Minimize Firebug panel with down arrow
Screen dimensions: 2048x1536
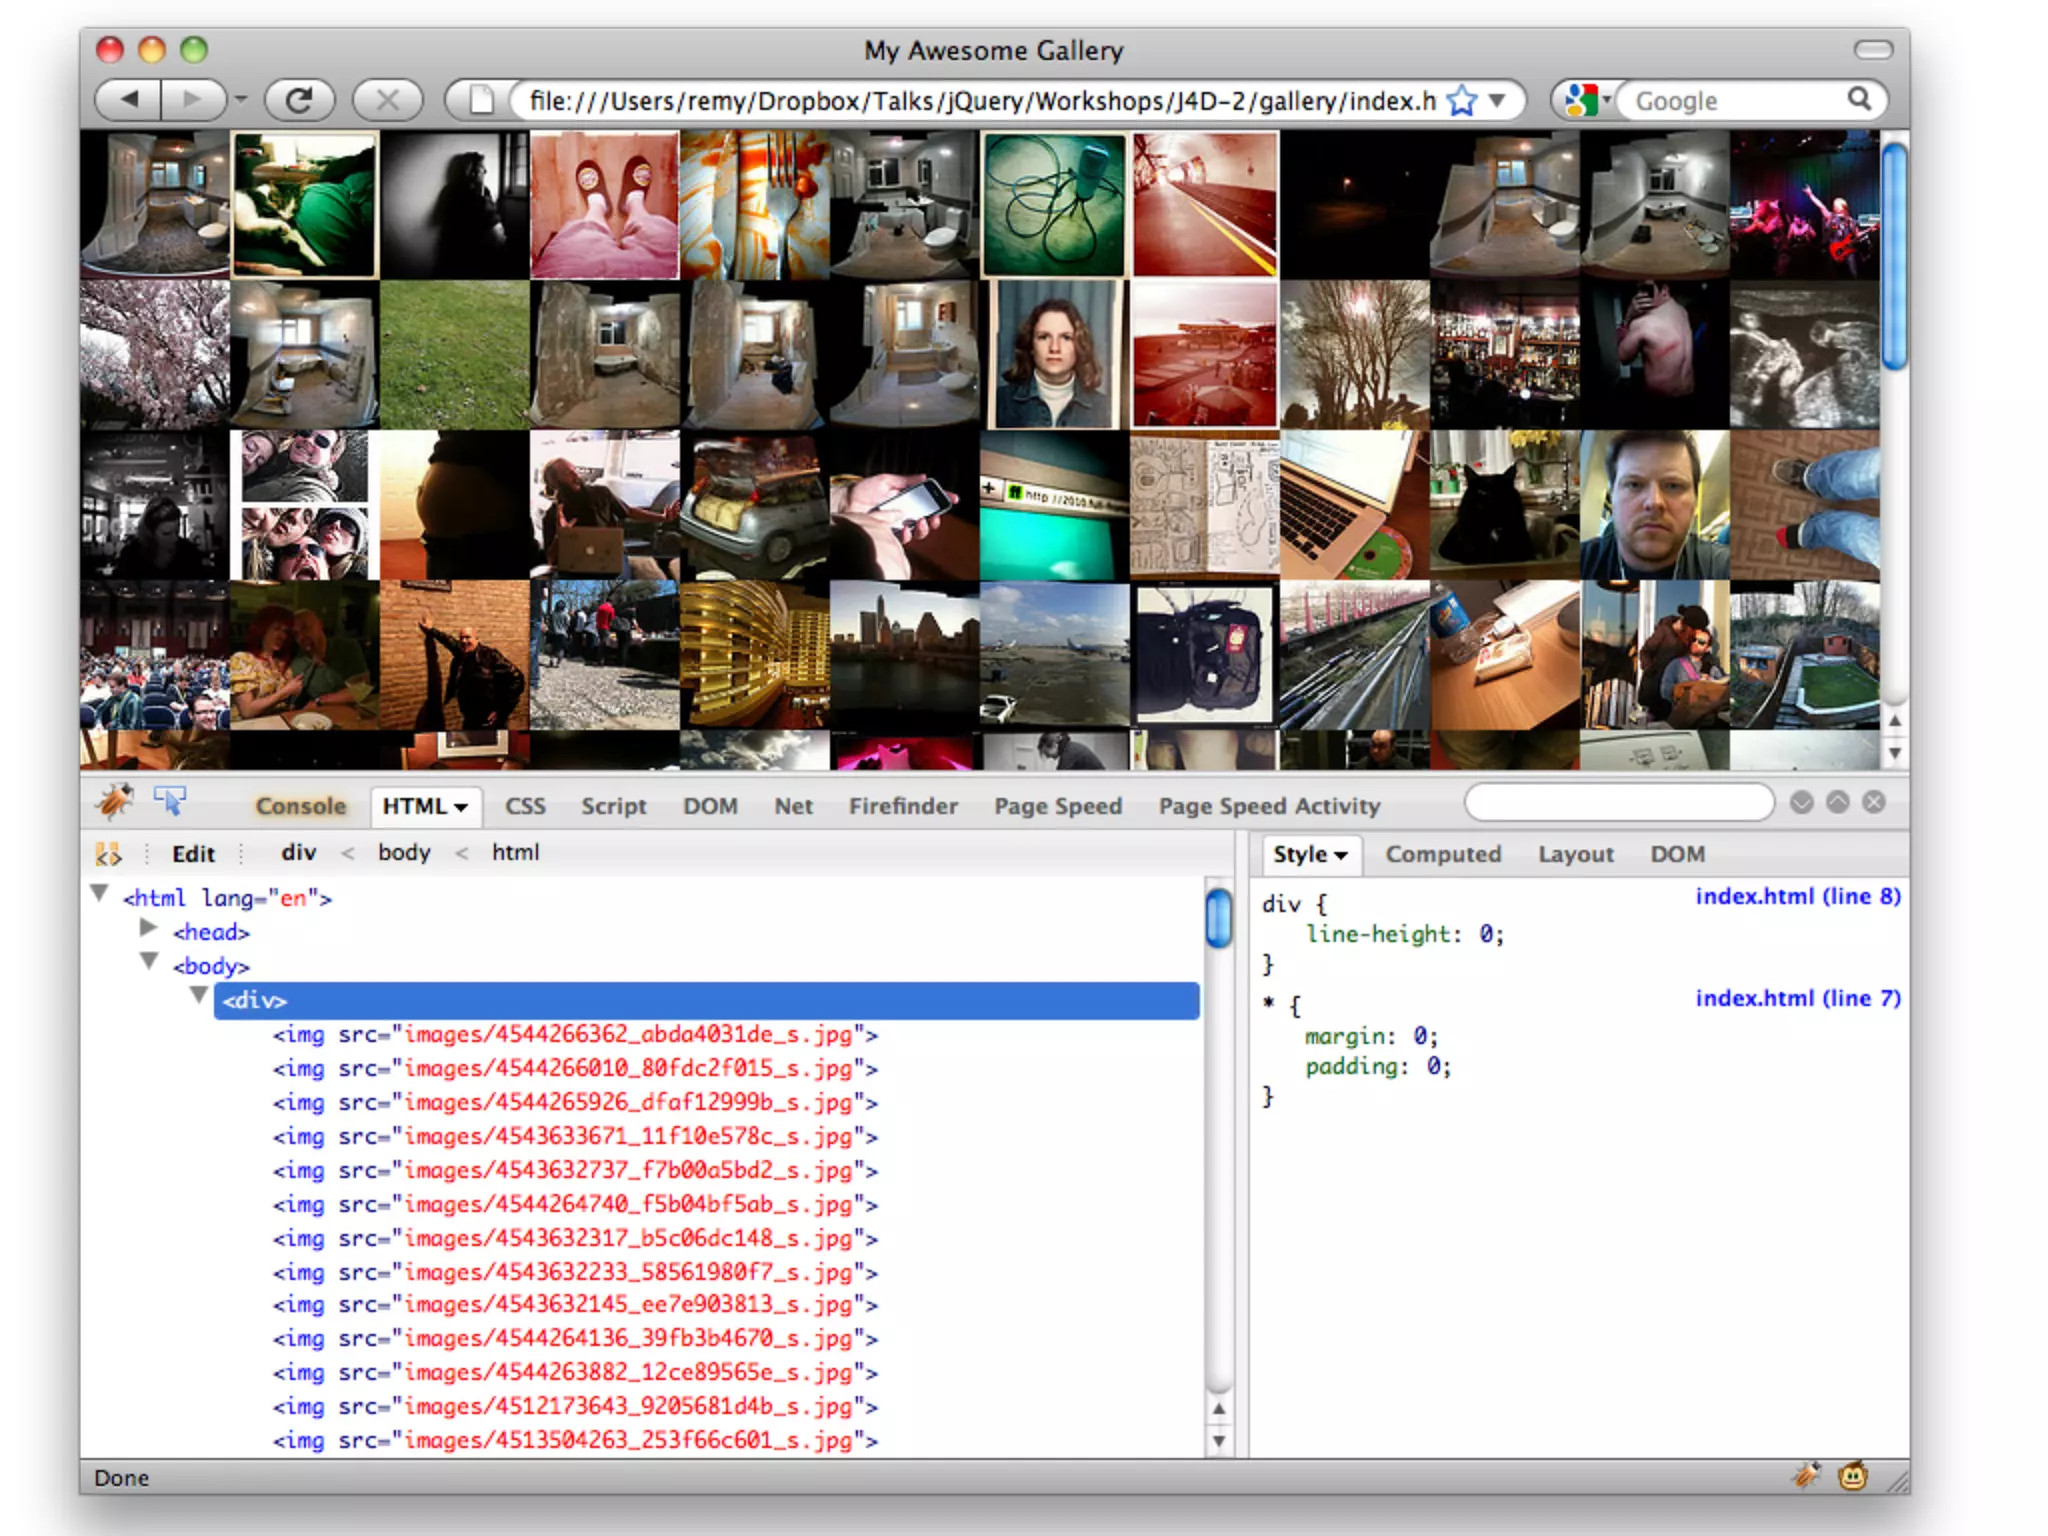1801,803
